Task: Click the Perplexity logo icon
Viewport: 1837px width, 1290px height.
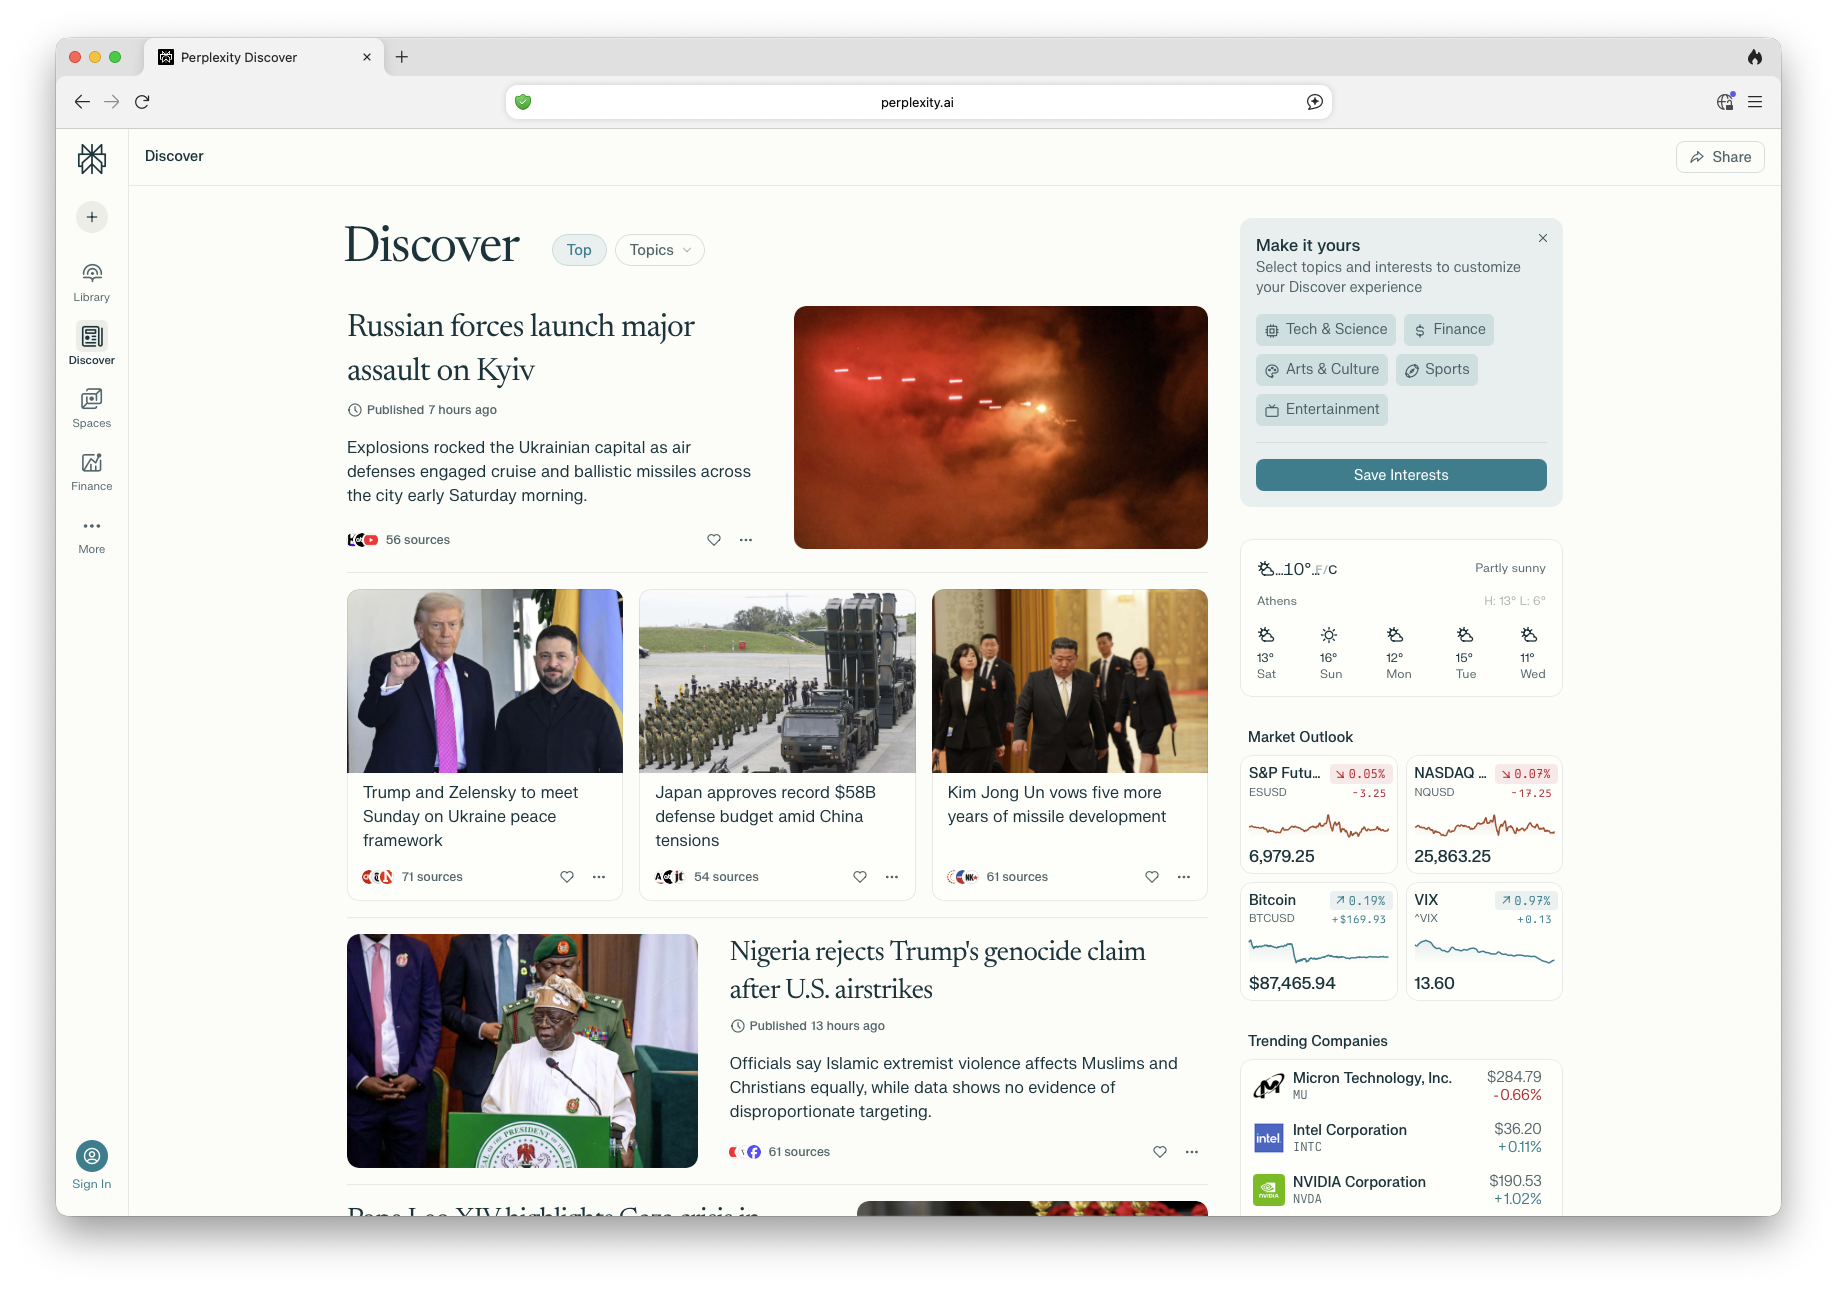Action: 92,159
